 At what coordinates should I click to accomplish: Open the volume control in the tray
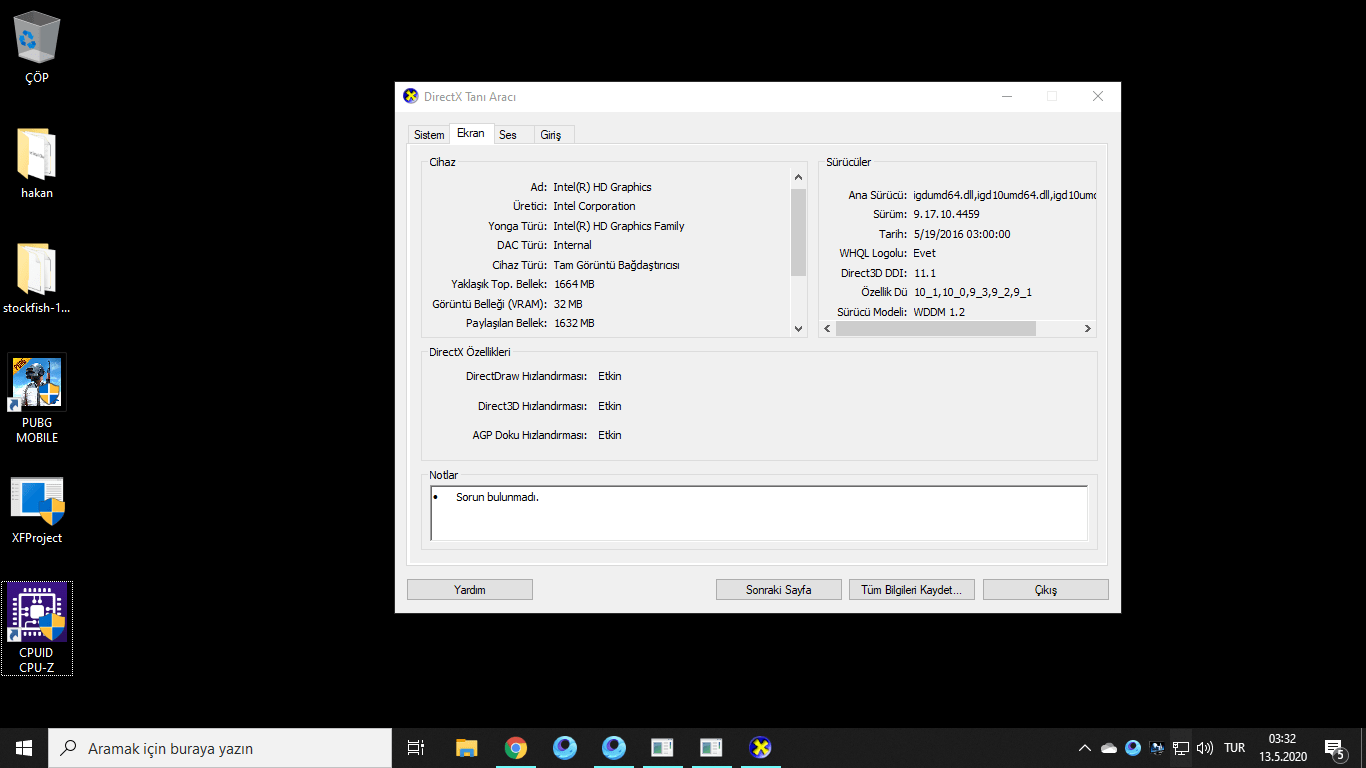1205,748
